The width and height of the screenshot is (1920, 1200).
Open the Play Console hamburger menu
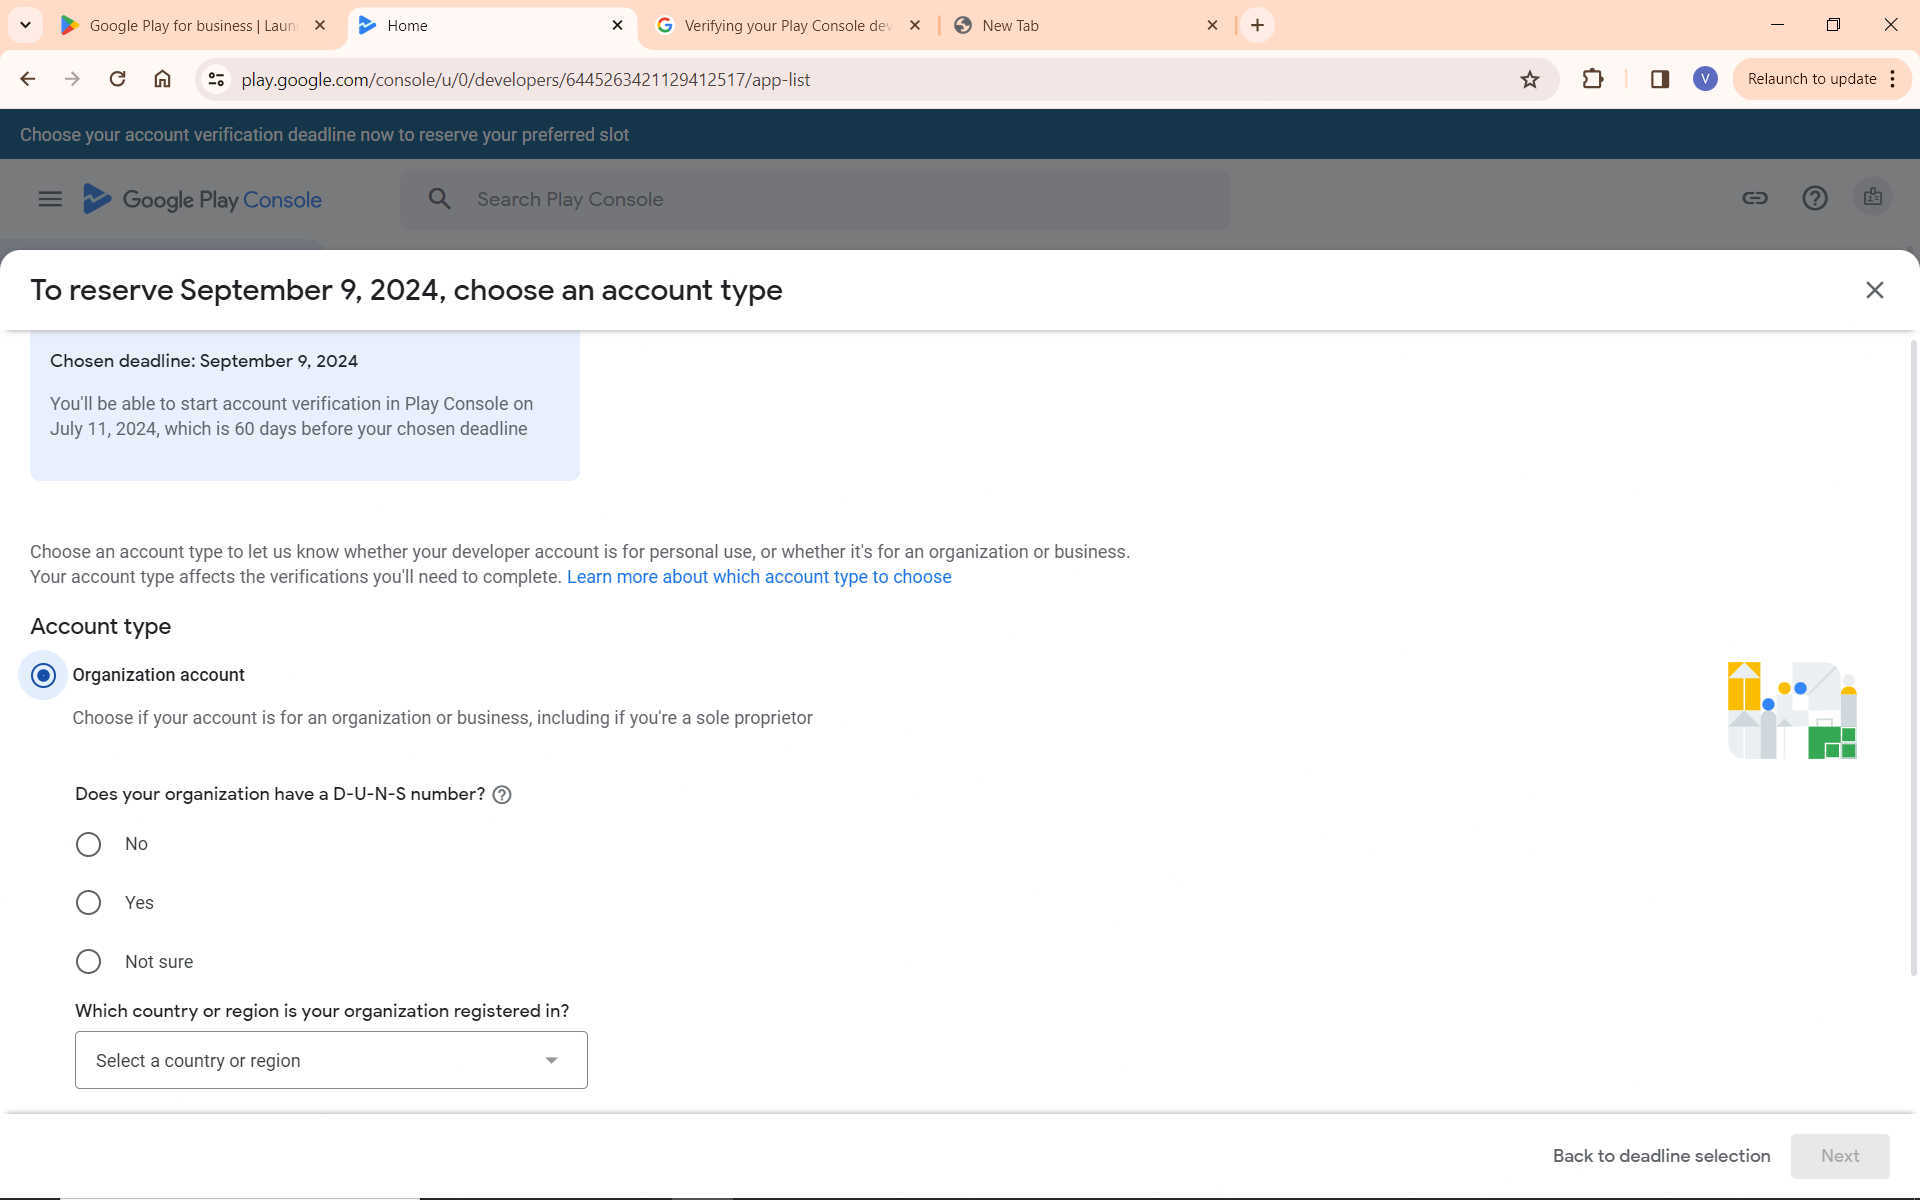(50, 199)
